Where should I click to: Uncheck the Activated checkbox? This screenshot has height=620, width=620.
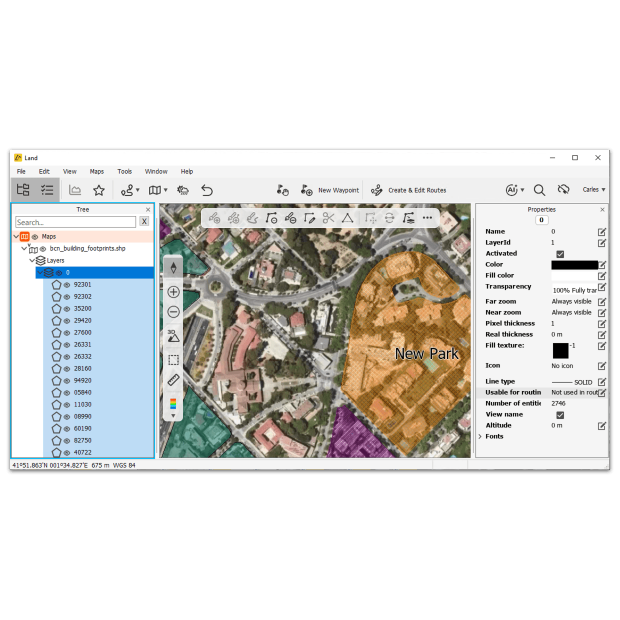point(560,254)
